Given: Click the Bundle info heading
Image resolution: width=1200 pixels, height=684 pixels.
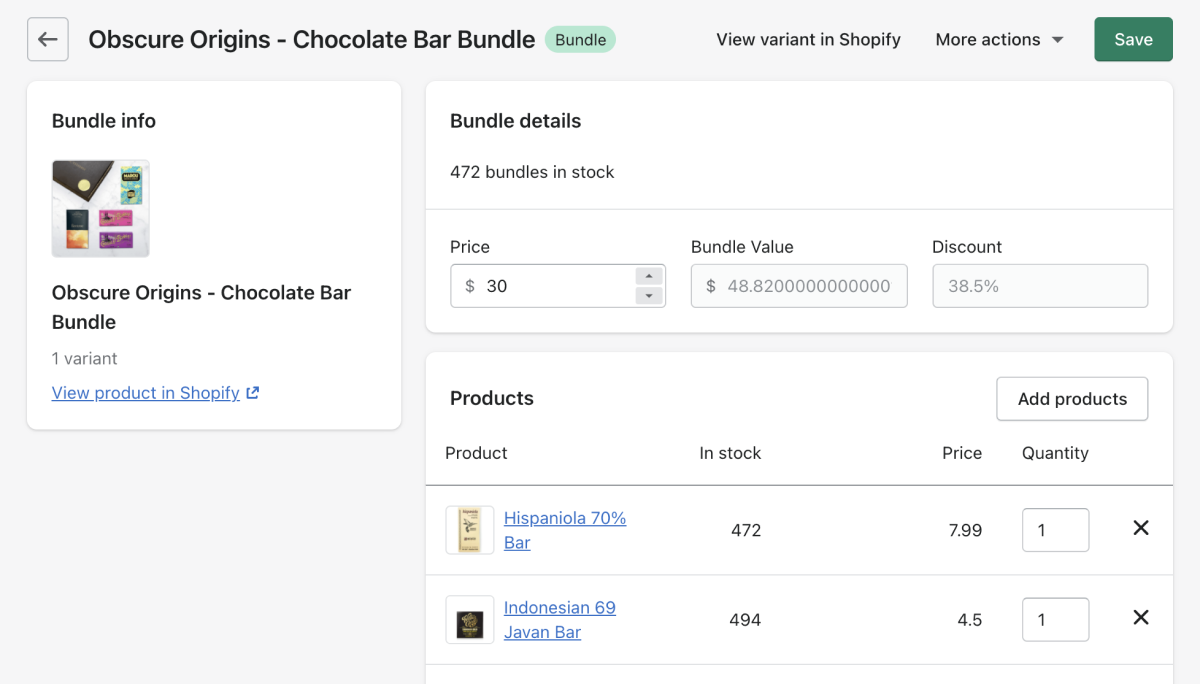Looking at the screenshot, I should [104, 121].
